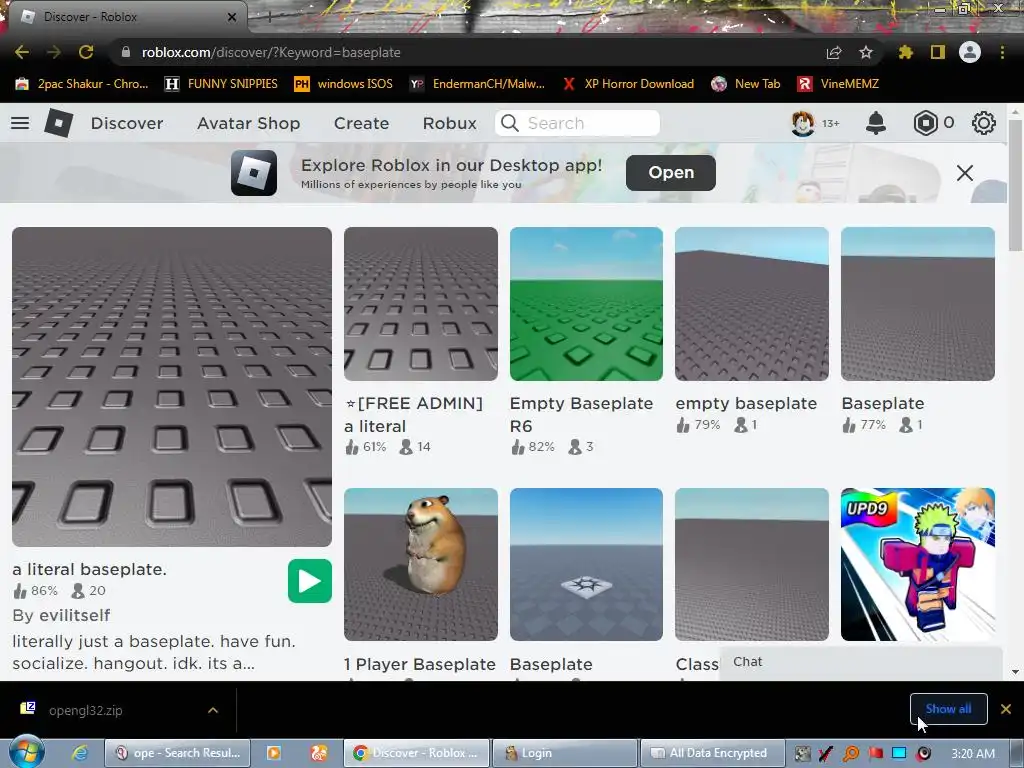The width and height of the screenshot is (1024, 768).
Task: Open the Robux balance icon
Action: pos(925,123)
